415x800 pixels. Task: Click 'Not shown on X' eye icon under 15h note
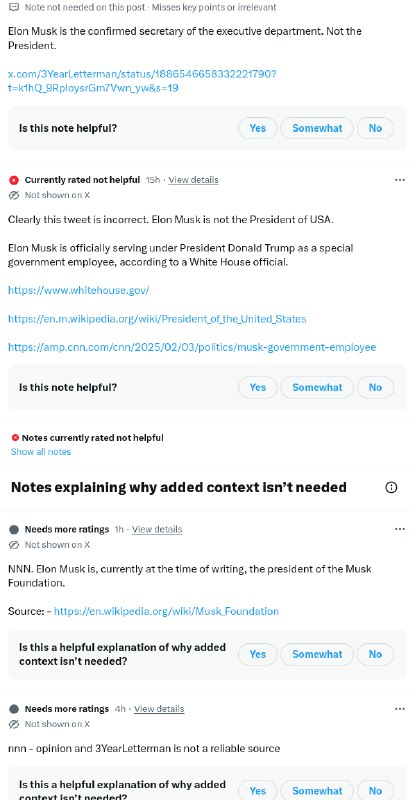click(14, 195)
